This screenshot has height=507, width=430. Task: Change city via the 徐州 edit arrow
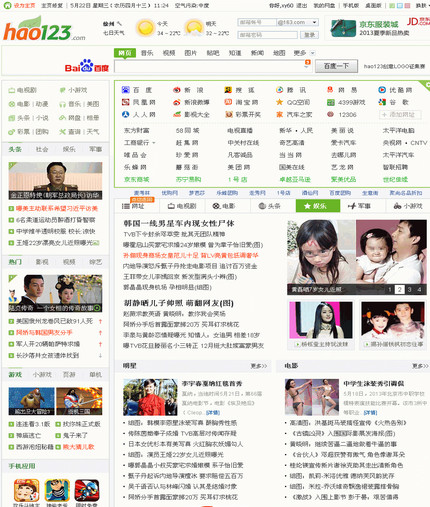pos(119,24)
